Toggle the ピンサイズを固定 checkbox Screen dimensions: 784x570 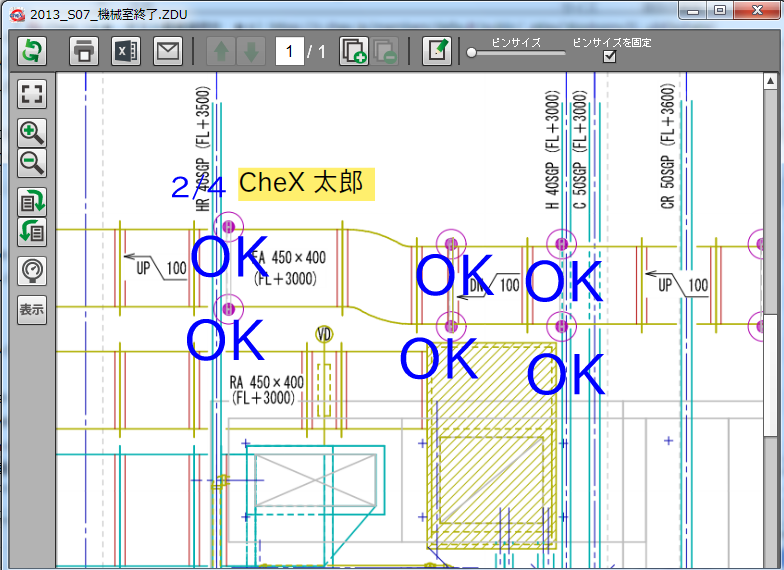610,57
